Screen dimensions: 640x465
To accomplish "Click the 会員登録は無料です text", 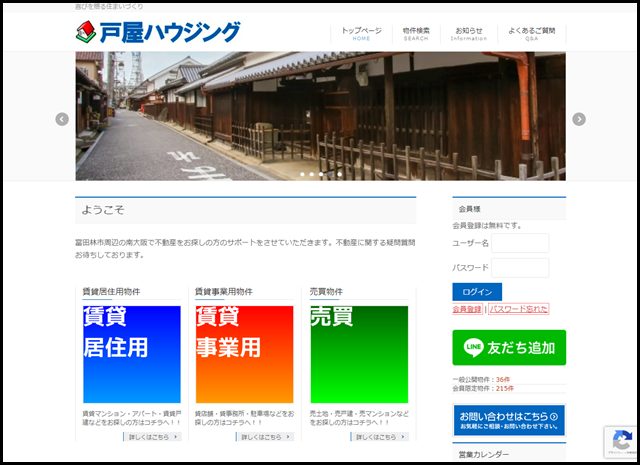I will click(x=487, y=225).
